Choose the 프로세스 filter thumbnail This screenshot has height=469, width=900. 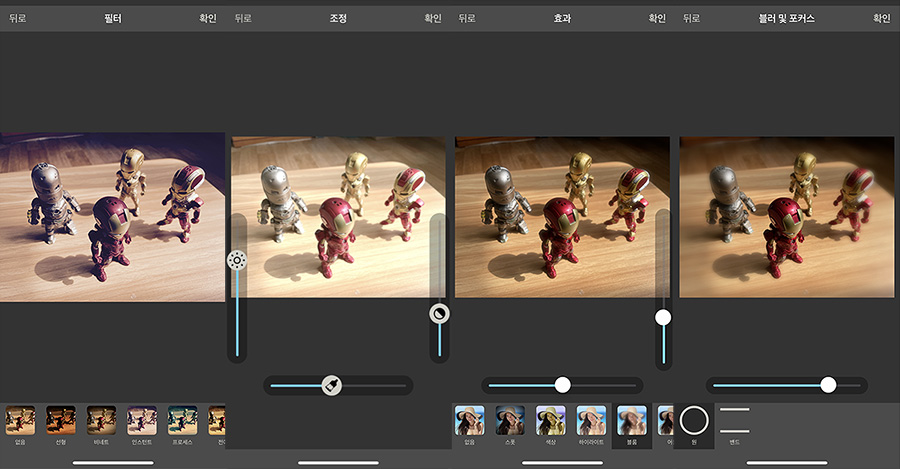click(x=183, y=421)
